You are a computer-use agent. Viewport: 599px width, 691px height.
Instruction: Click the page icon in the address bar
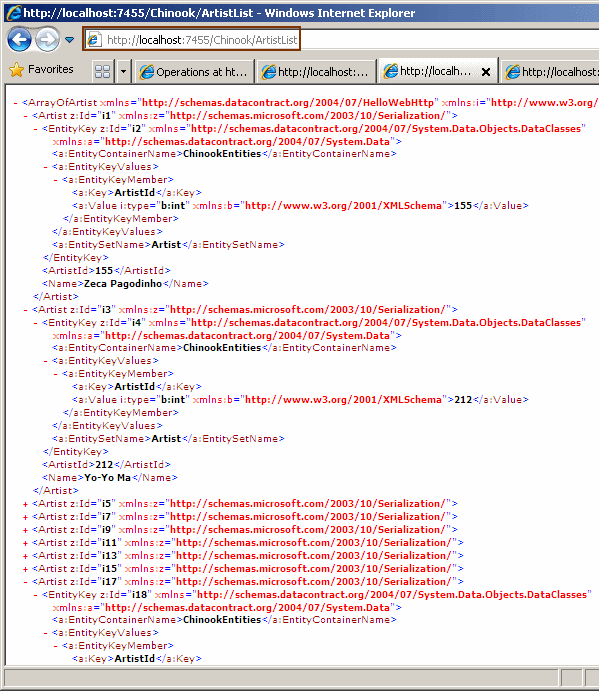[x=94, y=40]
